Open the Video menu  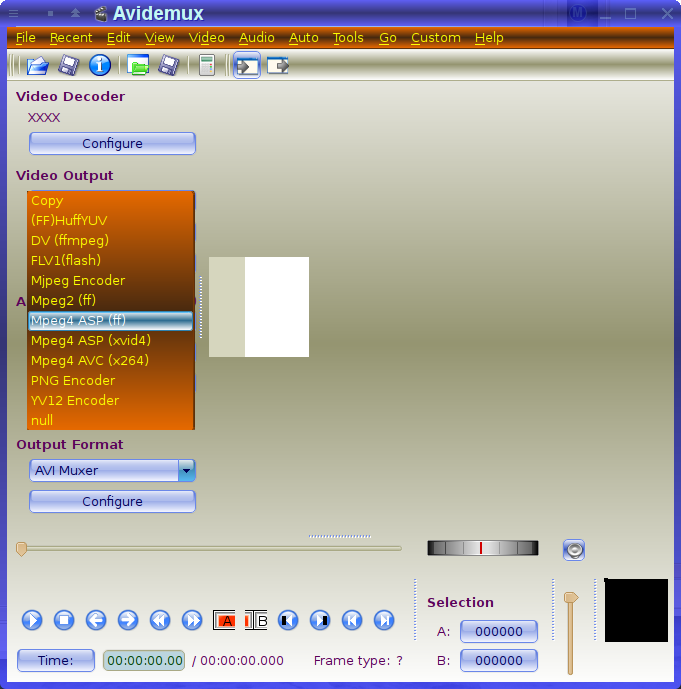click(206, 38)
